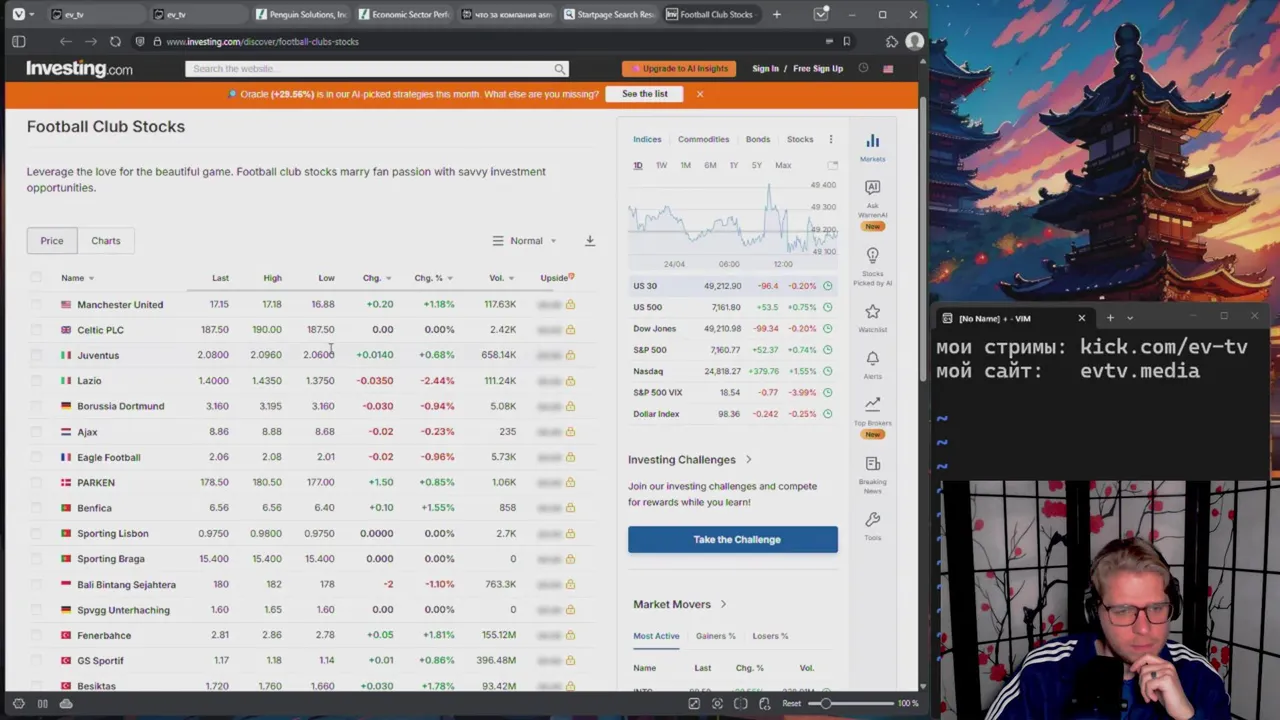The image size is (1280, 720).
Task: Open the Sporting Lisbon stock link
Action: (x=113, y=533)
